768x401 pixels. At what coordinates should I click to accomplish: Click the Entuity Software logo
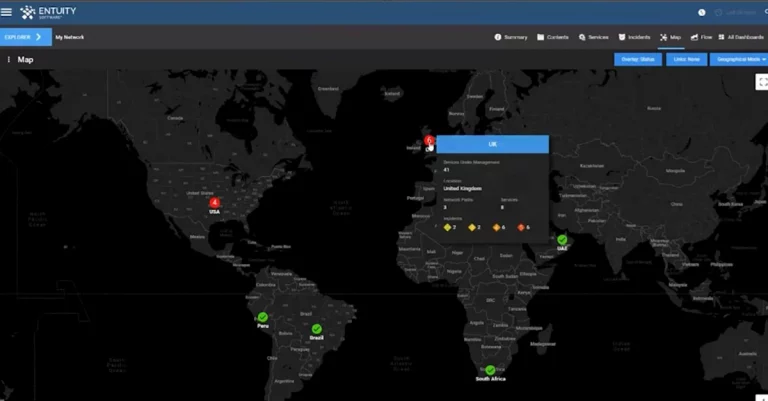click(x=48, y=12)
